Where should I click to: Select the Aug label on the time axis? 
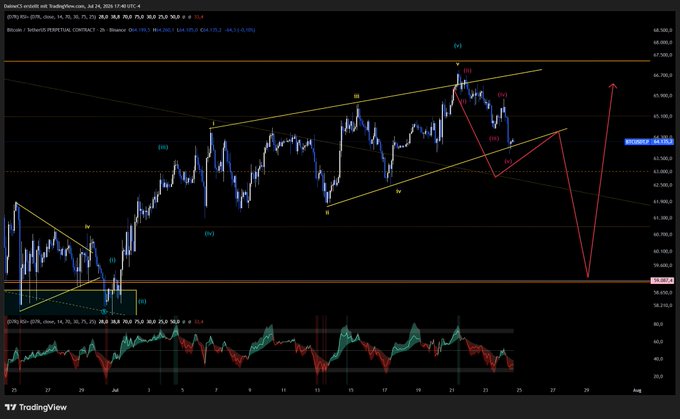point(637,390)
